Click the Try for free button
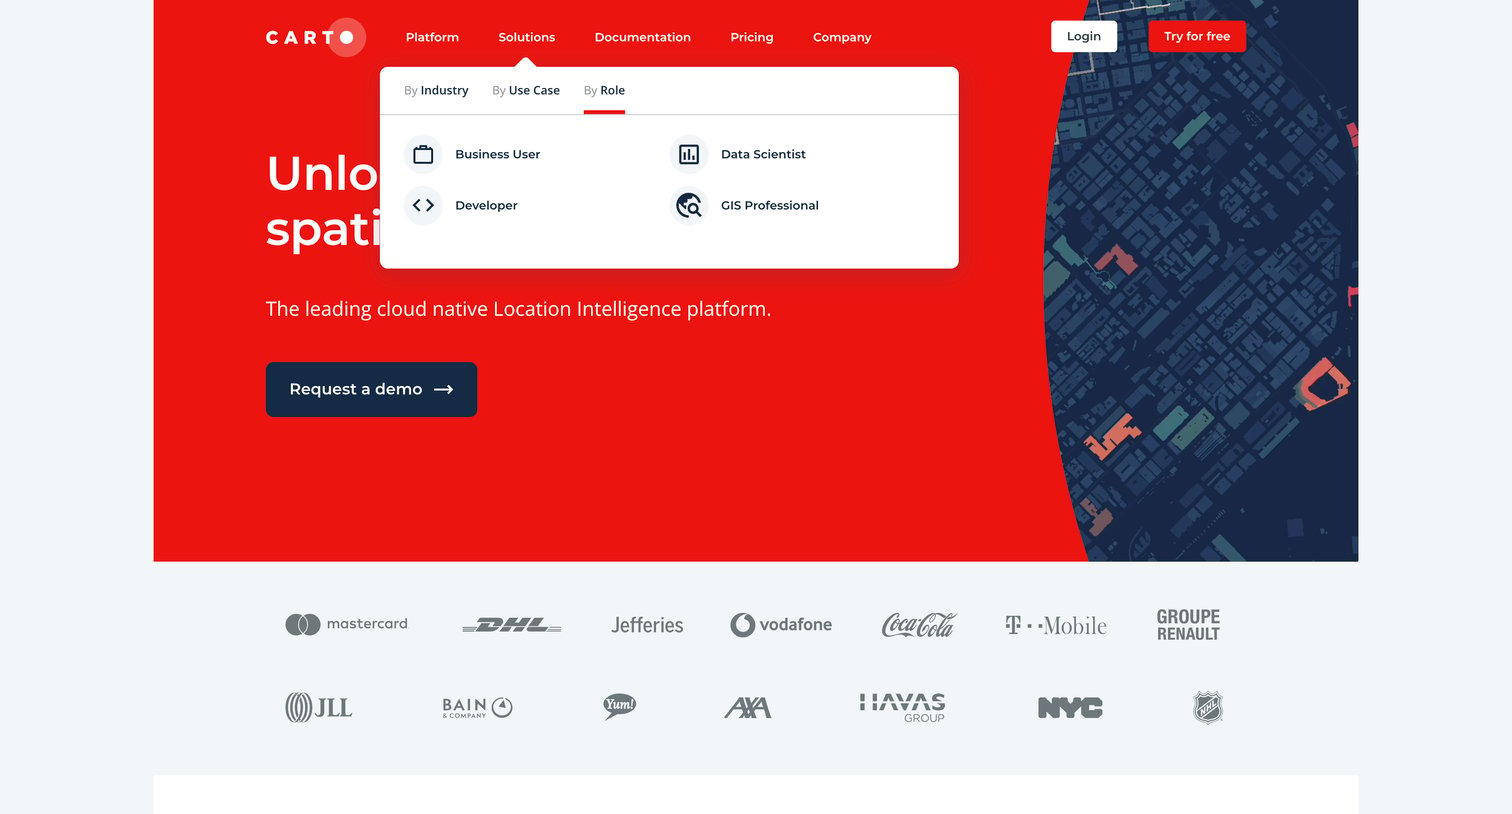Viewport: 1512px width, 814px height. coord(1197,36)
